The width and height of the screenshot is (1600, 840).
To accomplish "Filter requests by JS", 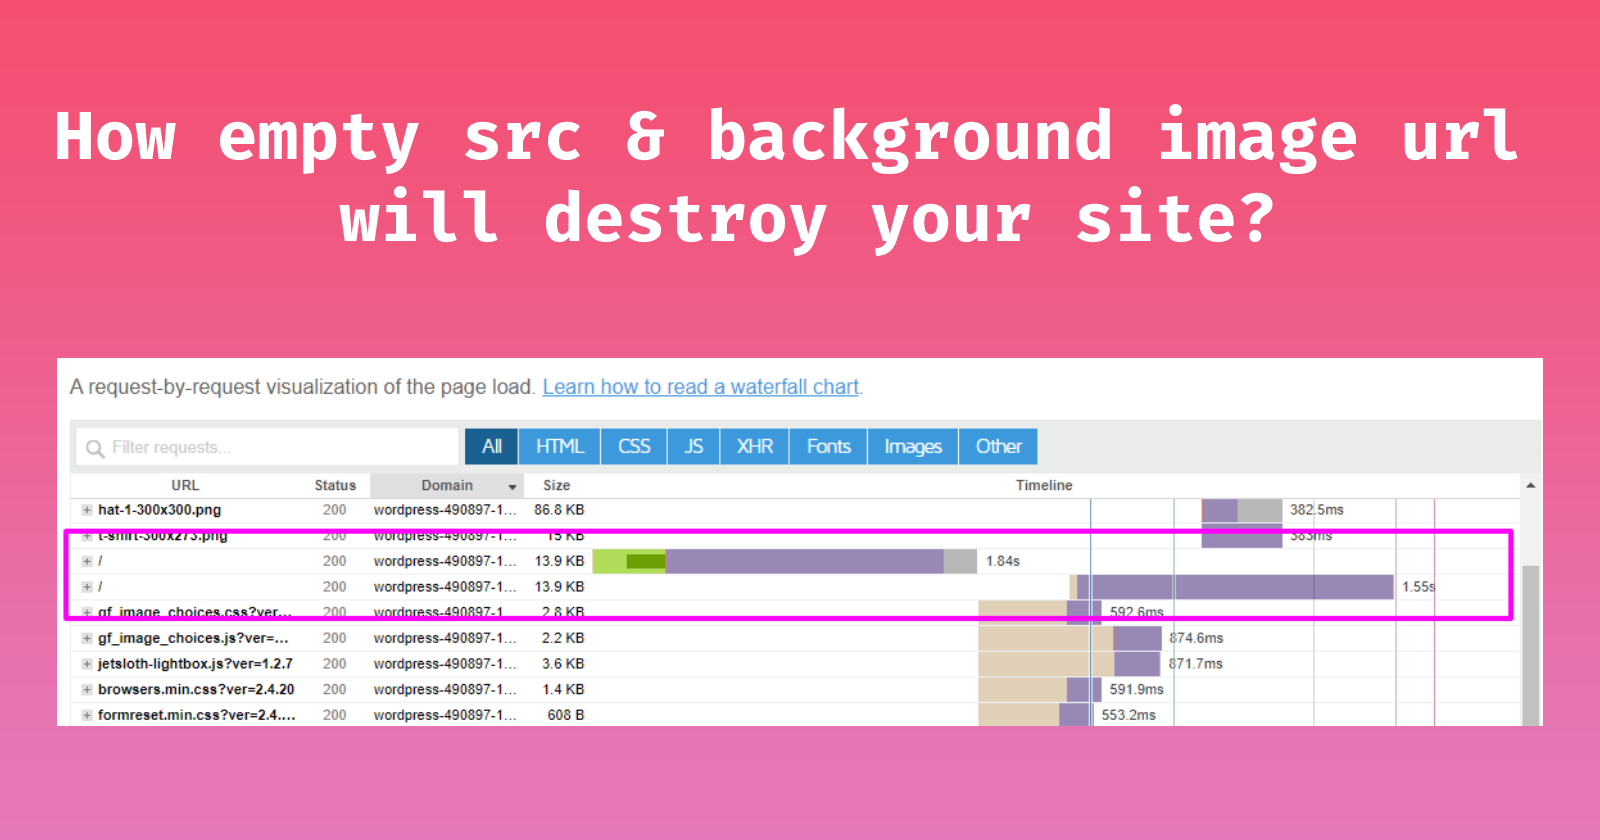I will [x=694, y=447].
